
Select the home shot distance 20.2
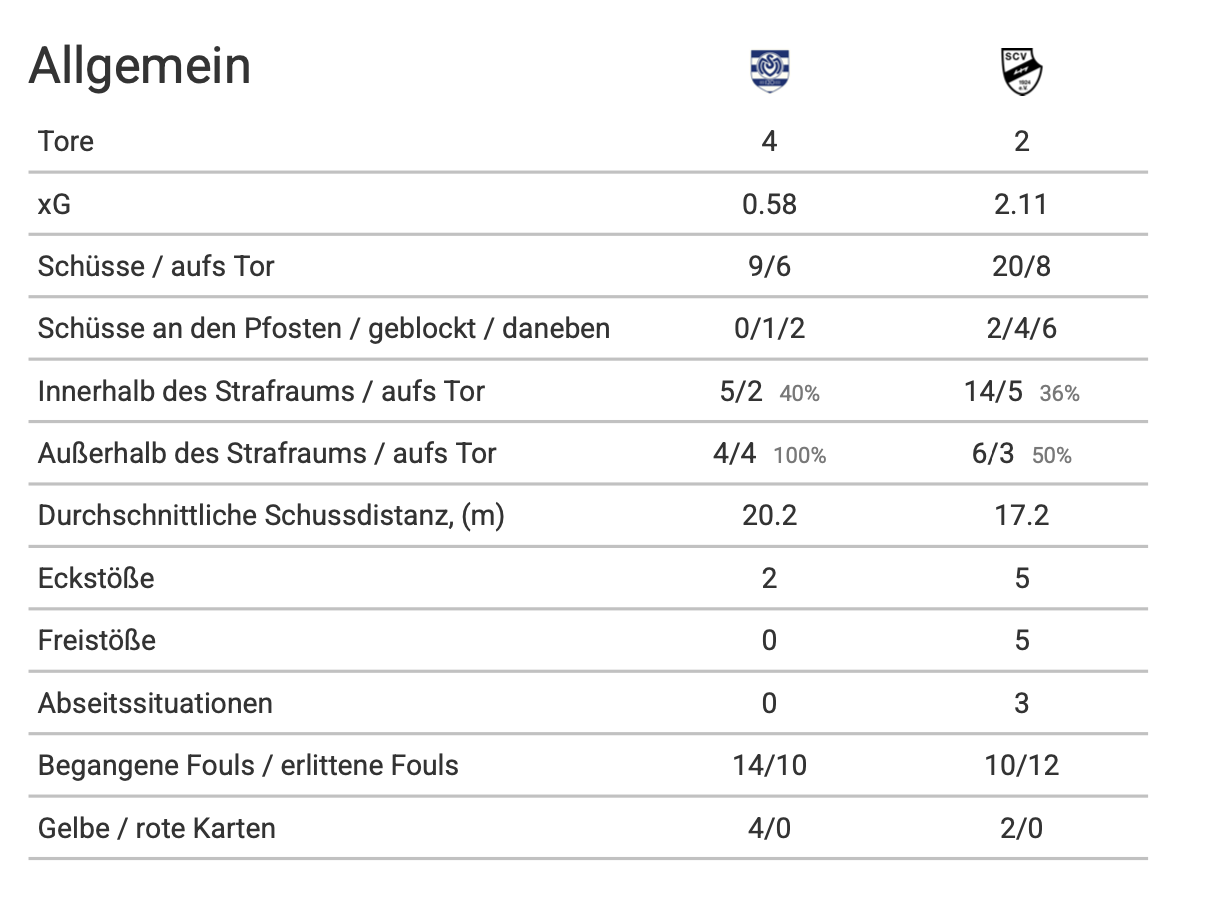tap(769, 516)
